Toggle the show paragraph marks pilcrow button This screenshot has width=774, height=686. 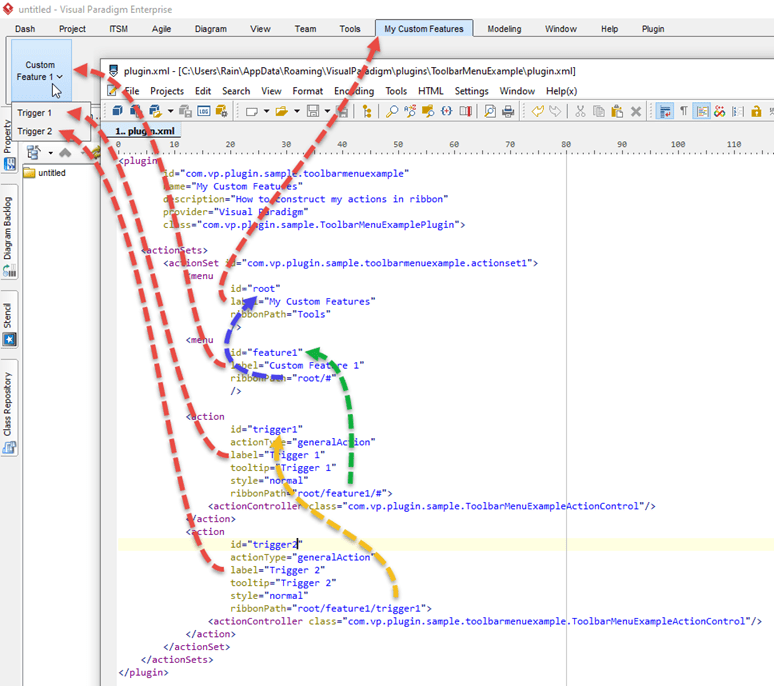tap(684, 111)
